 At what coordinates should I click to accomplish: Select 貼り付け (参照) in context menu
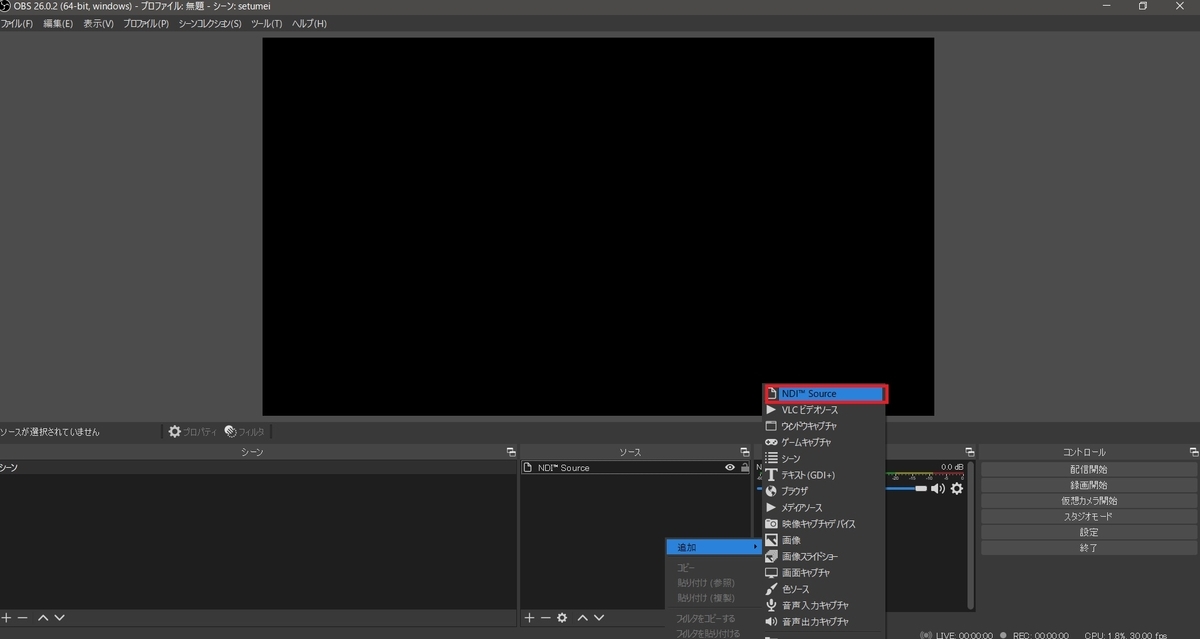(x=705, y=583)
